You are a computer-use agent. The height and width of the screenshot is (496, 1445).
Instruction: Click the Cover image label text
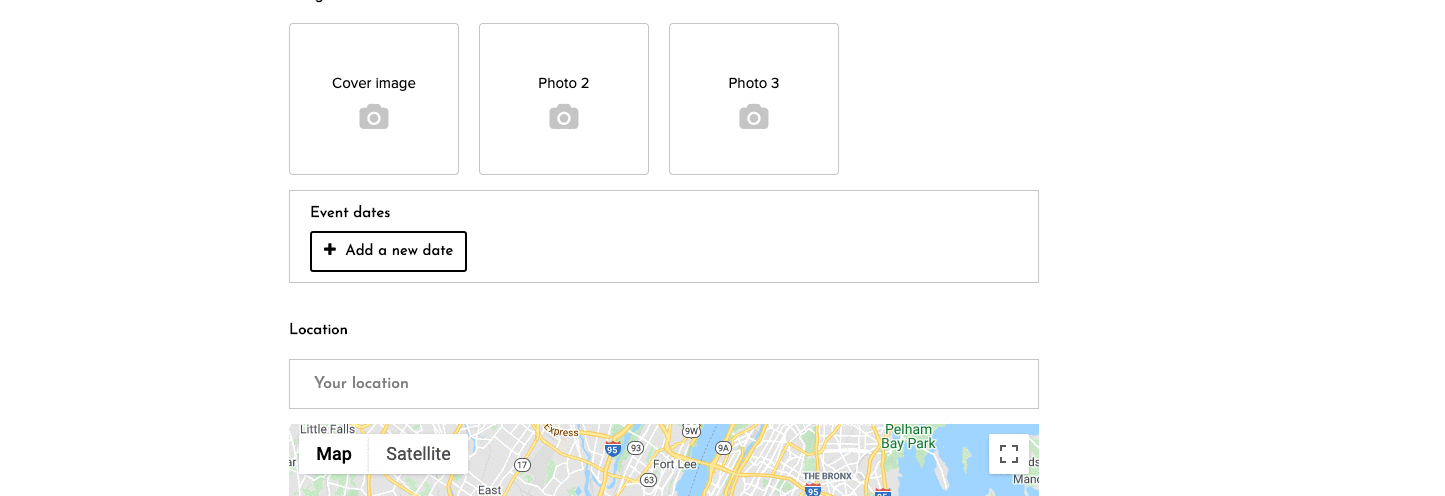click(x=374, y=83)
